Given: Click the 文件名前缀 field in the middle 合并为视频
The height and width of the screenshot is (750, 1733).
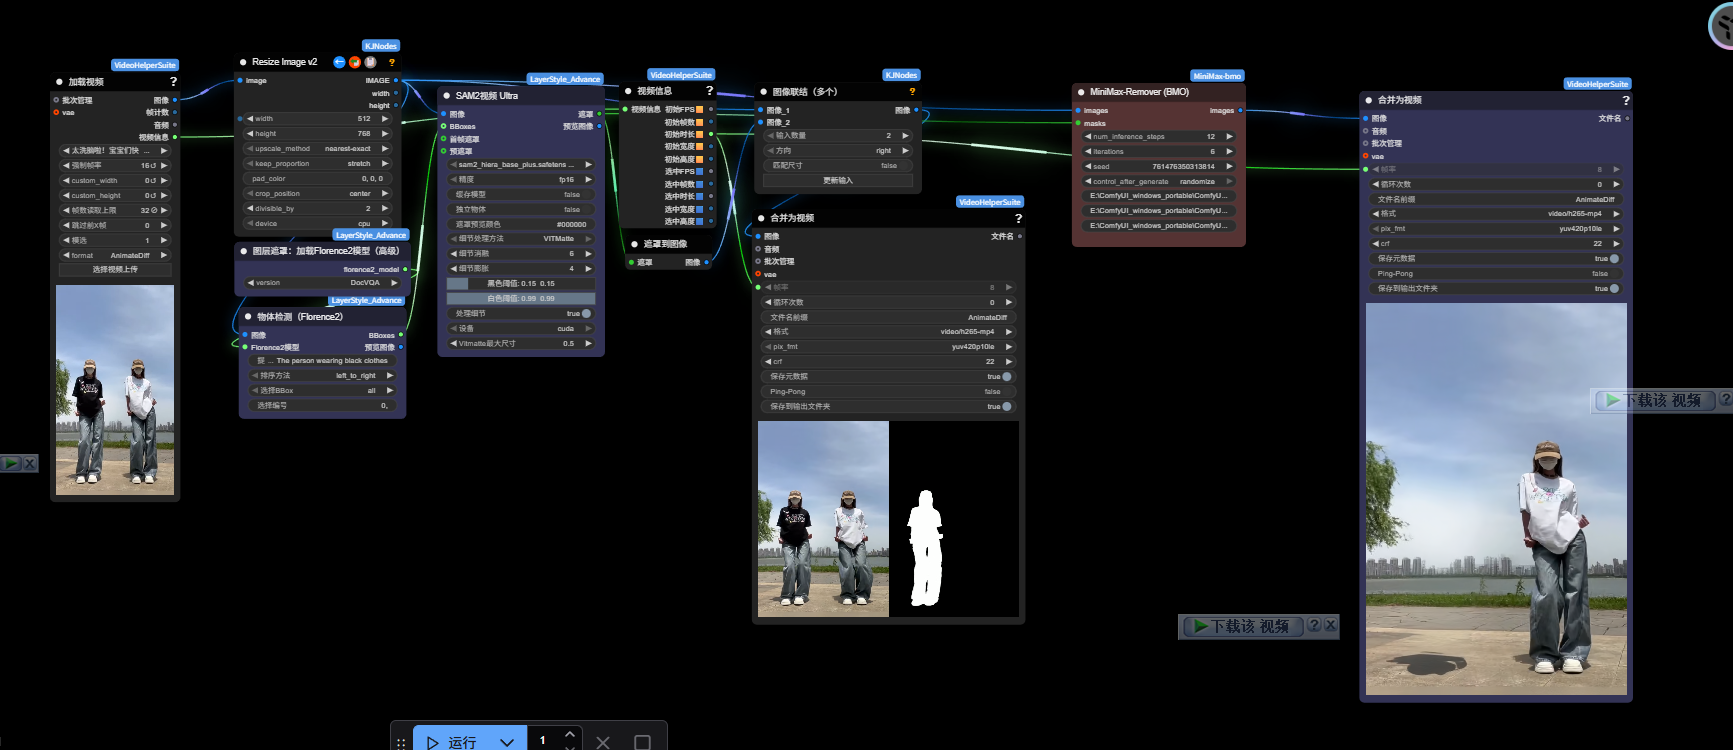Looking at the screenshot, I should coord(889,317).
